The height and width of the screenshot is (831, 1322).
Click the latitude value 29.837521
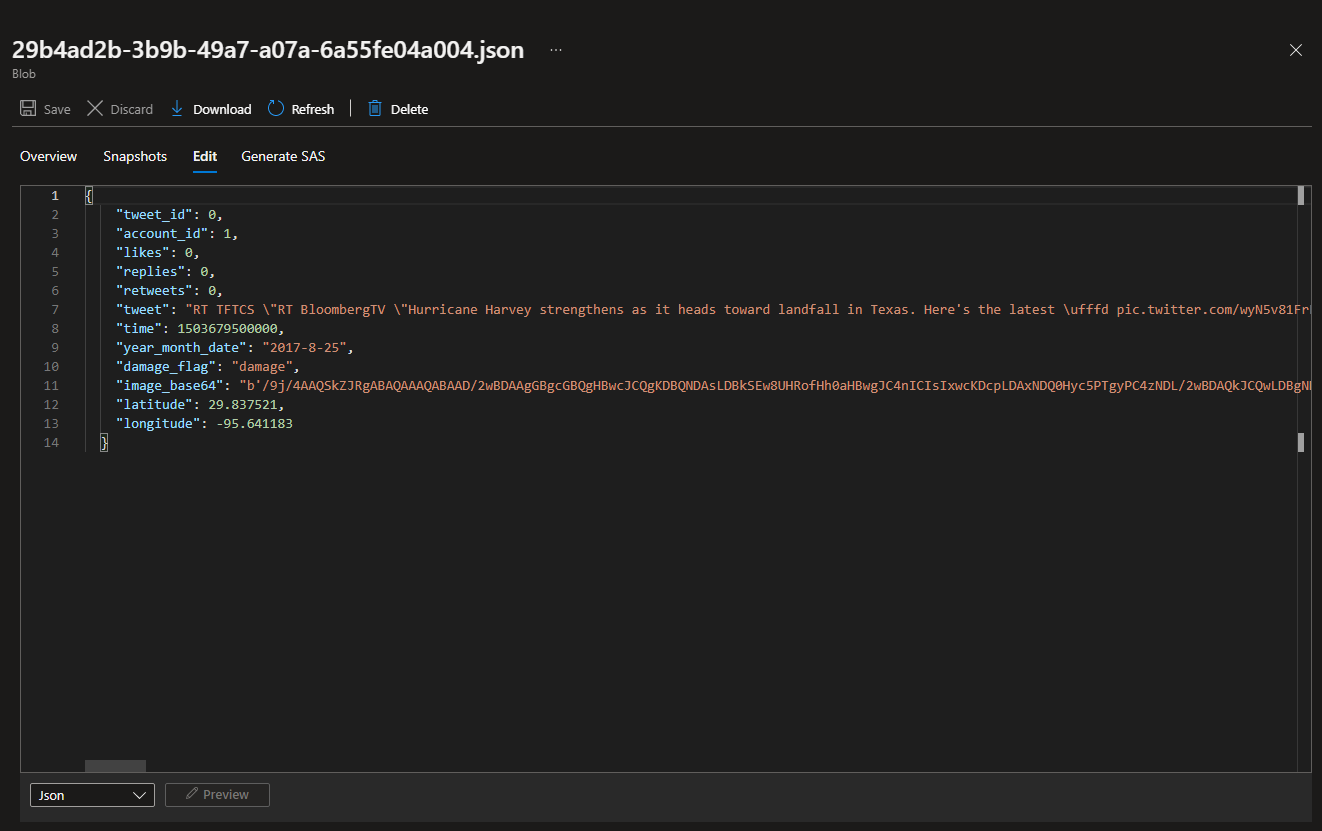coord(243,404)
